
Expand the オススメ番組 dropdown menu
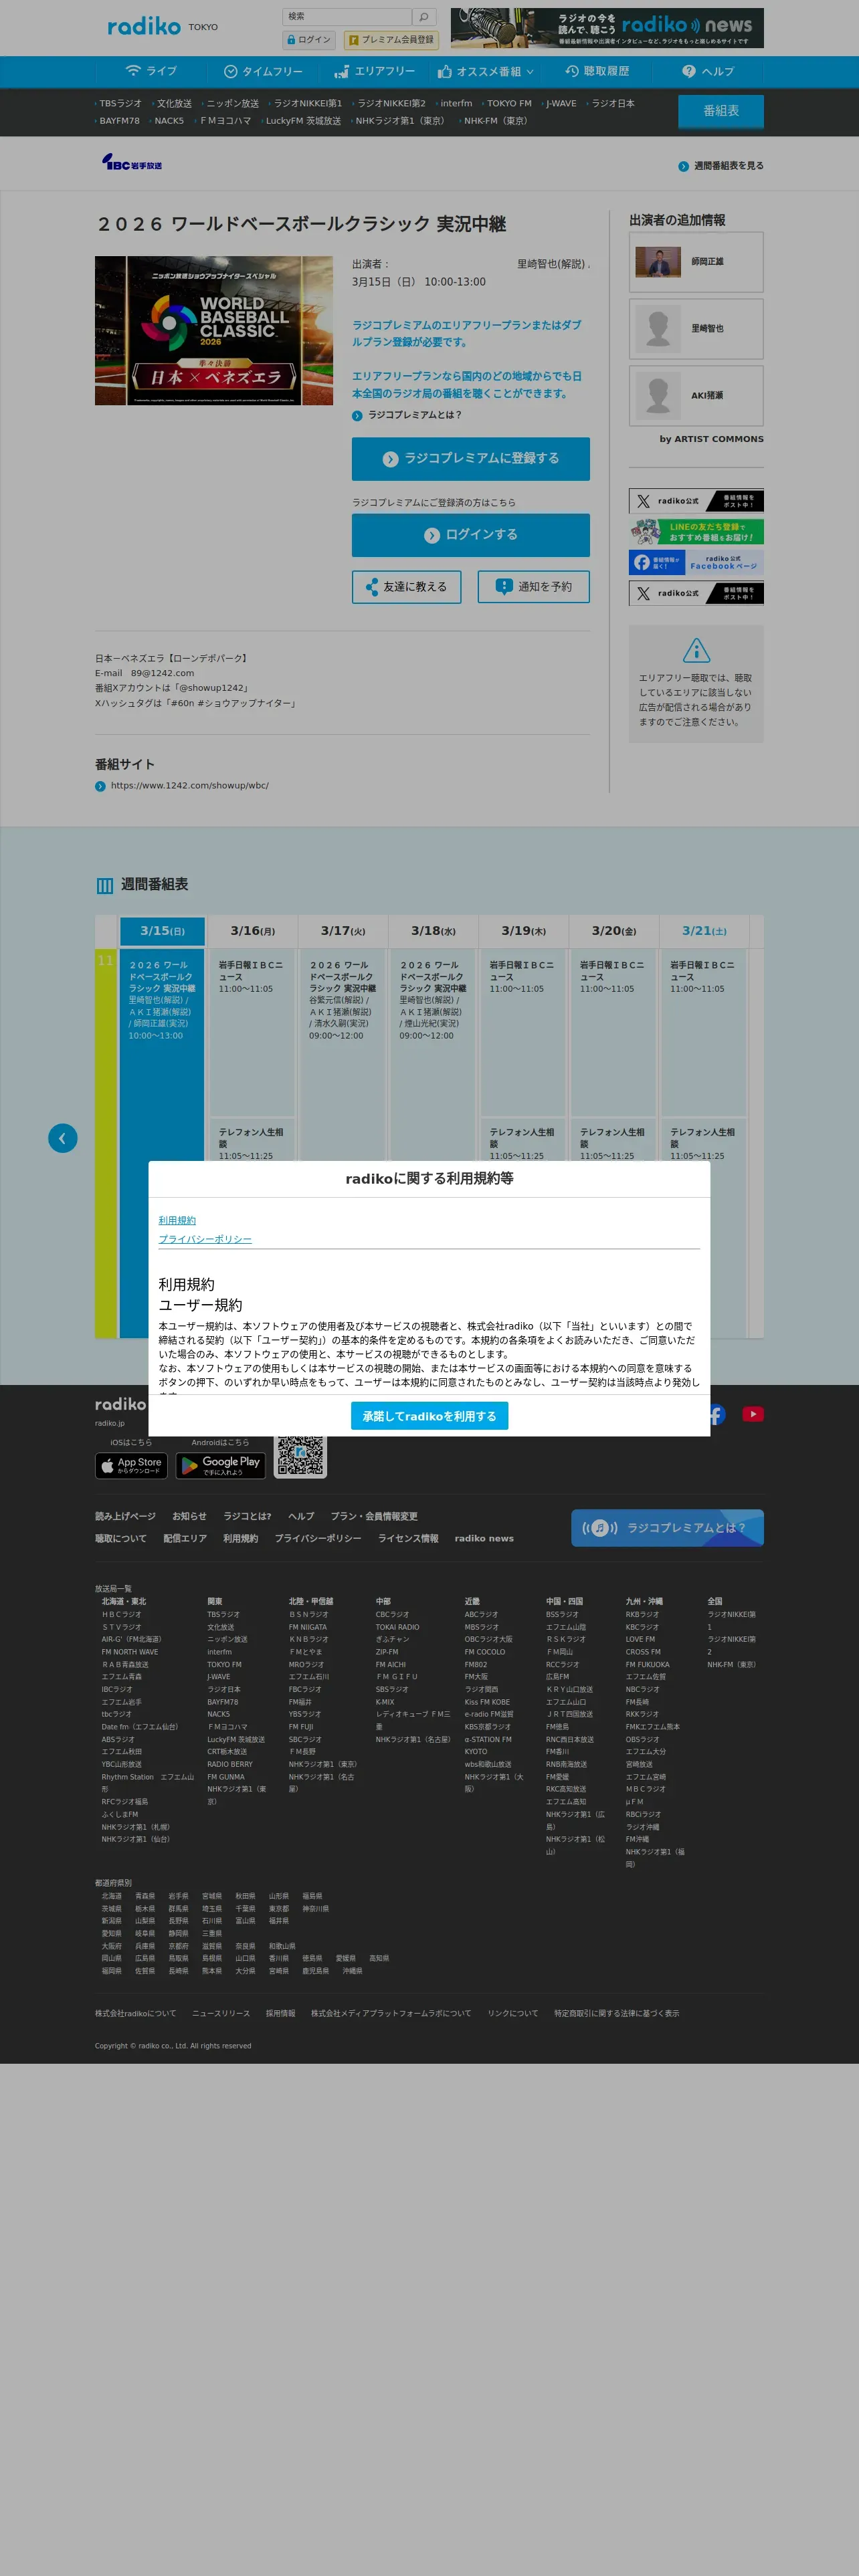pyautogui.click(x=485, y=72)
